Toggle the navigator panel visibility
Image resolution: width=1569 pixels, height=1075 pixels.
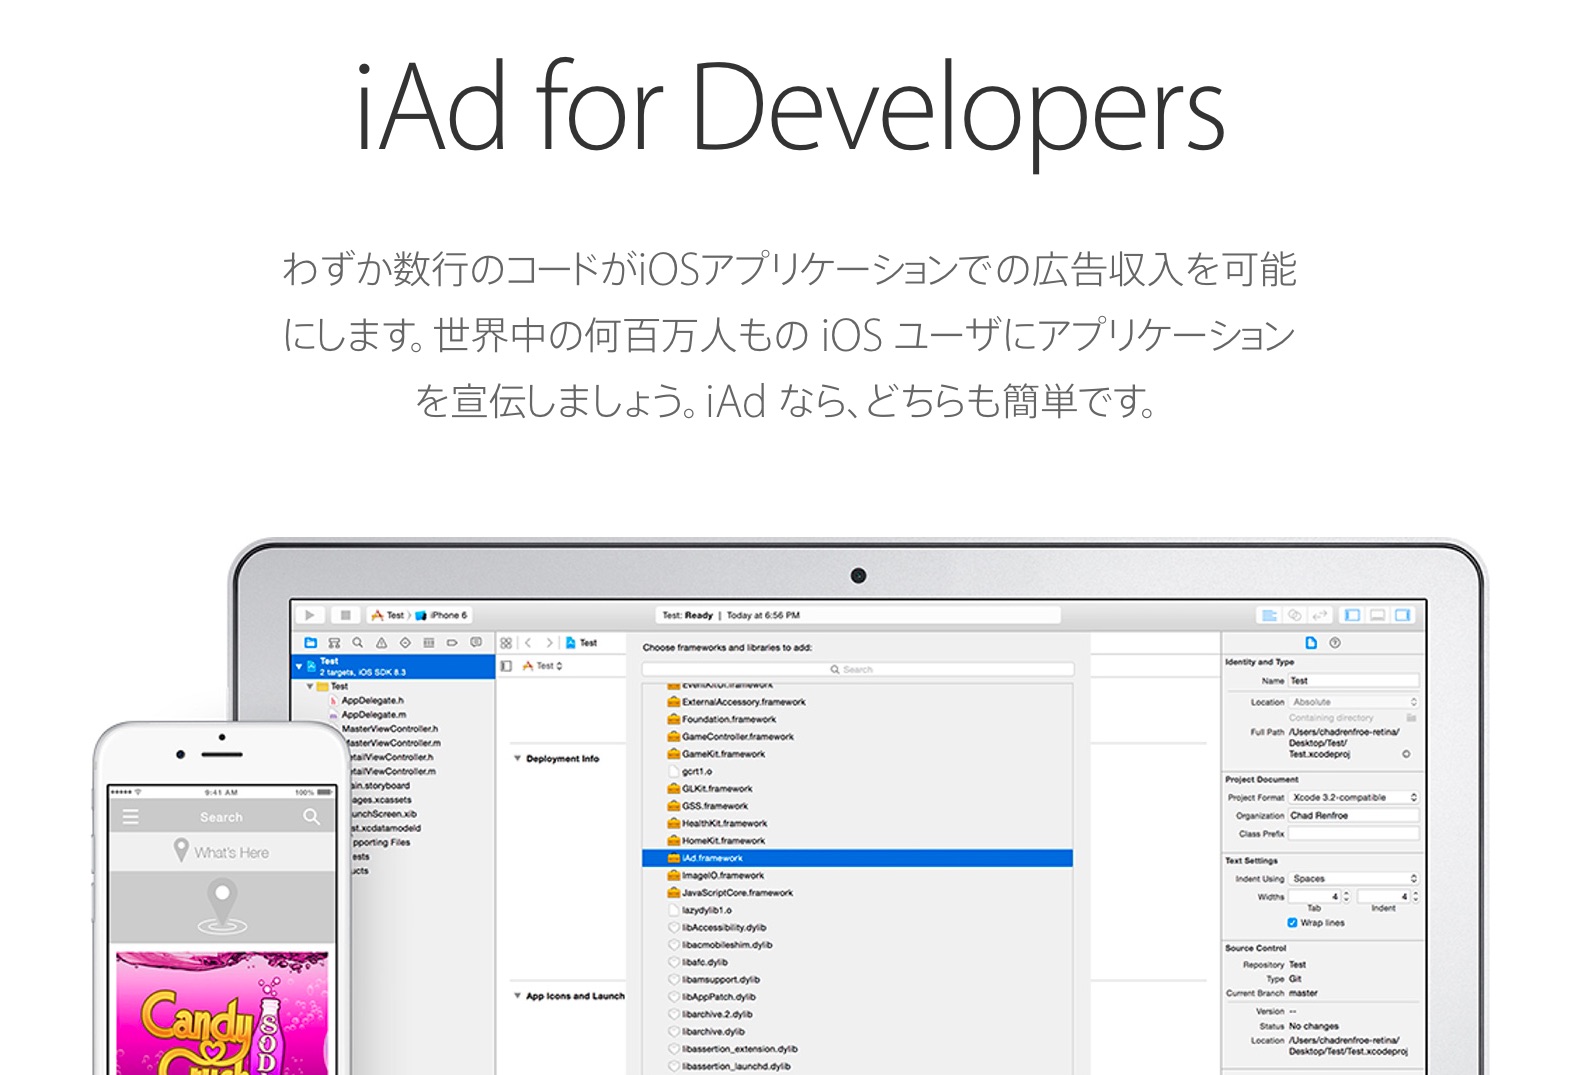coord(1352,615)
